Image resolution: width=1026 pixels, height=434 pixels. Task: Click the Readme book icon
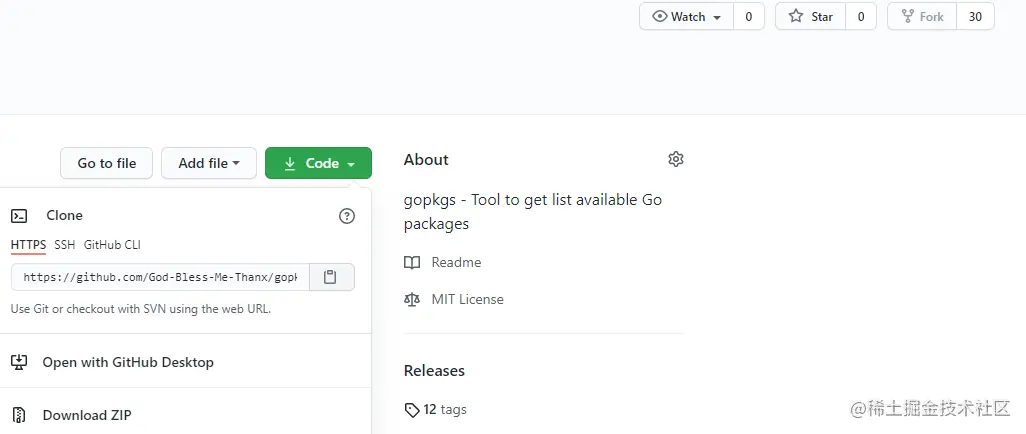click(x=412, y=262)
